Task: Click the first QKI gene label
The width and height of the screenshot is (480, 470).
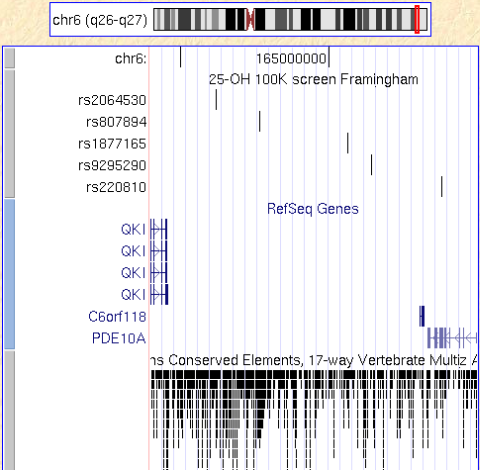Action: click(133, 229)
